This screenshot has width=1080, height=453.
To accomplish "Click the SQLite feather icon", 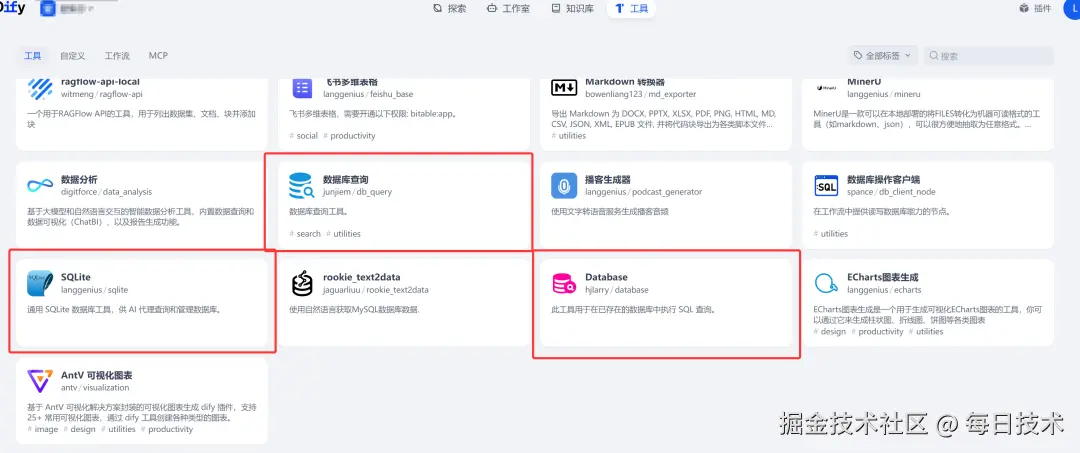I will point(40,283).
